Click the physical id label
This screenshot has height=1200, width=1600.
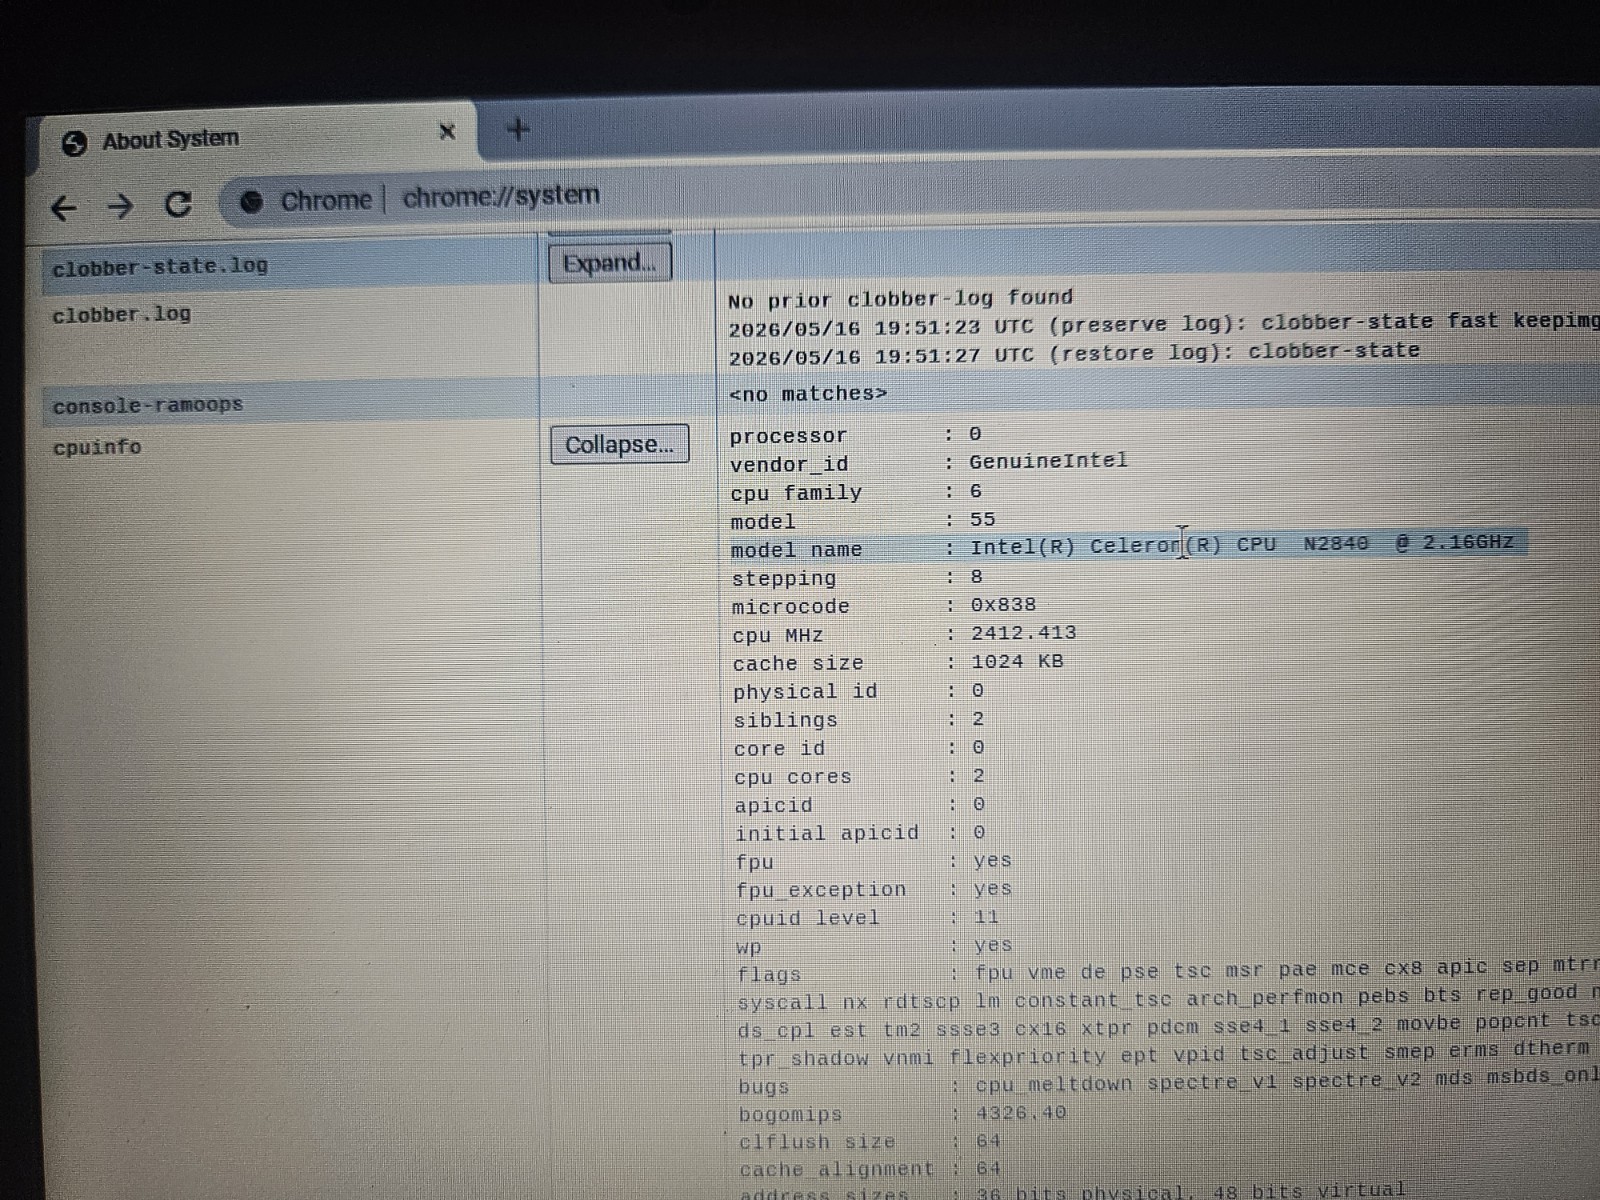(x=805, y=692)
